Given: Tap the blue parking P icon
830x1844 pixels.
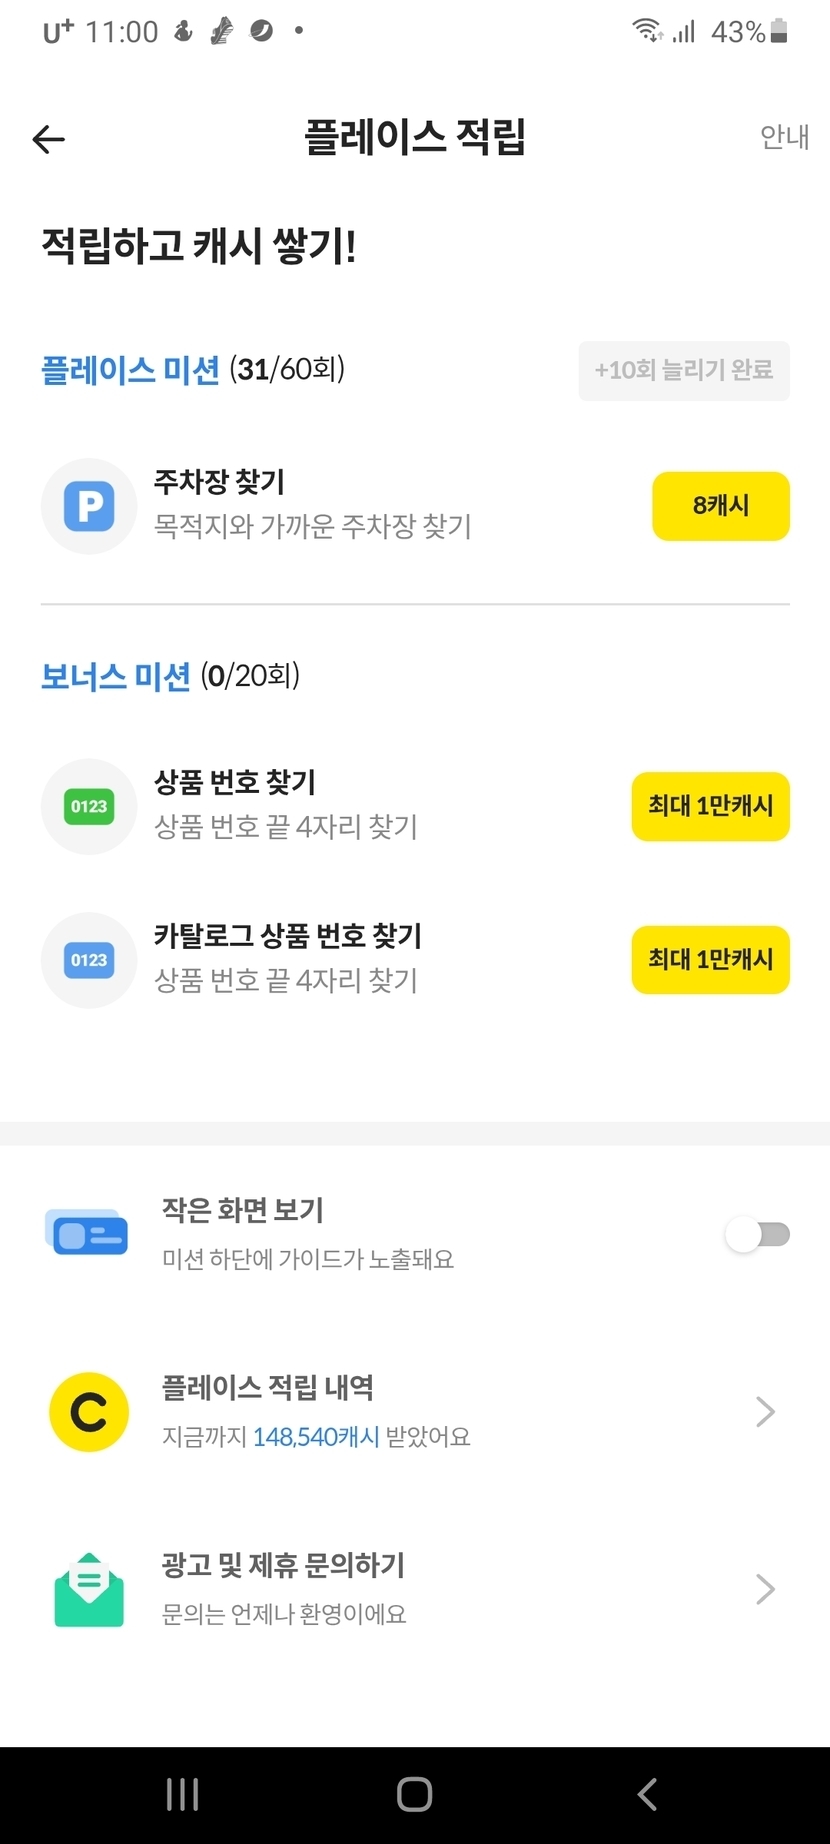Looking at the screenshot, I should [89, 506].
